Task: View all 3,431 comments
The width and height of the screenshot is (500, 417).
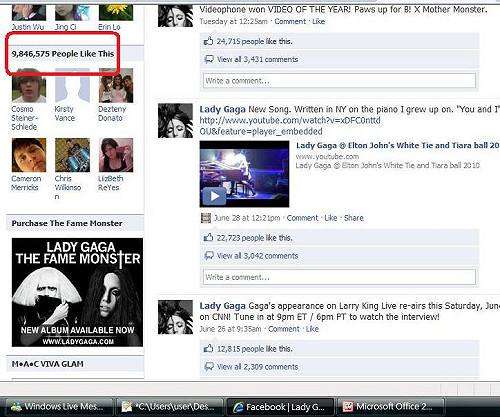Action: [257, 59]
